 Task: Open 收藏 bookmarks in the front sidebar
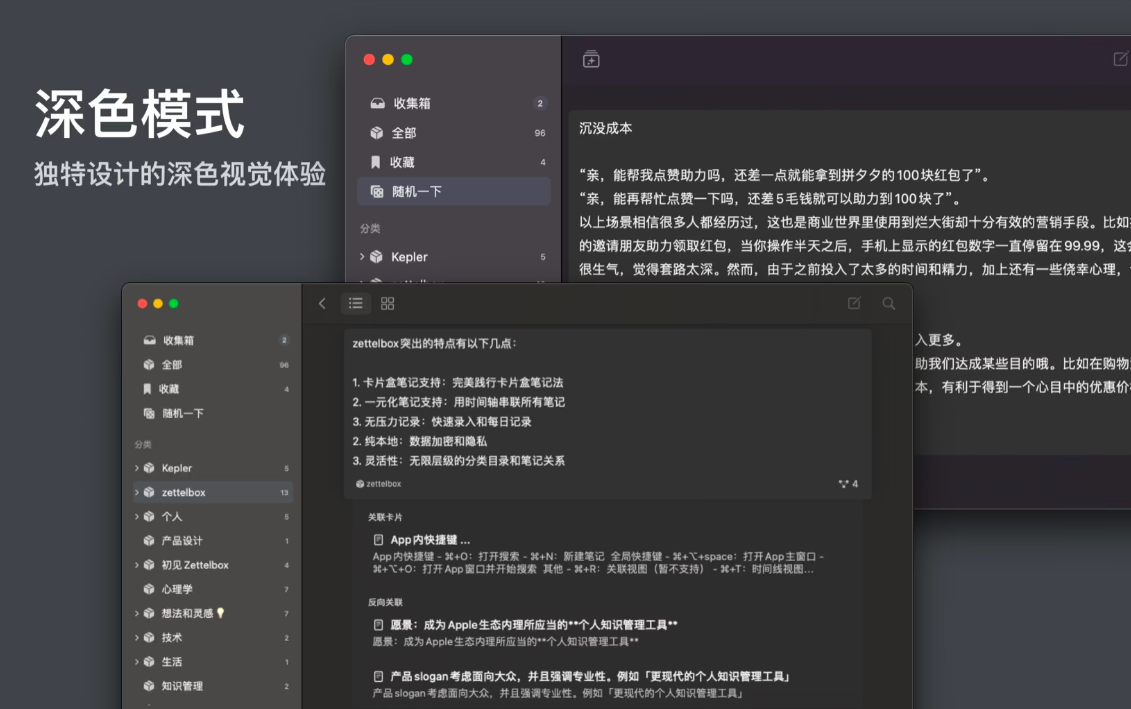point(169,389)
